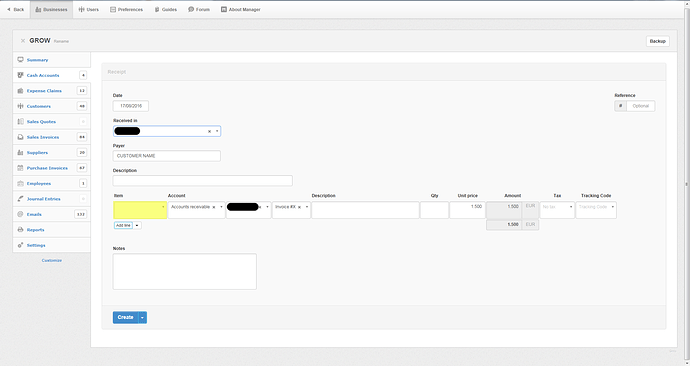Open Reports from the sidebar
Viewport: 690px width, 366px height.
51,230
